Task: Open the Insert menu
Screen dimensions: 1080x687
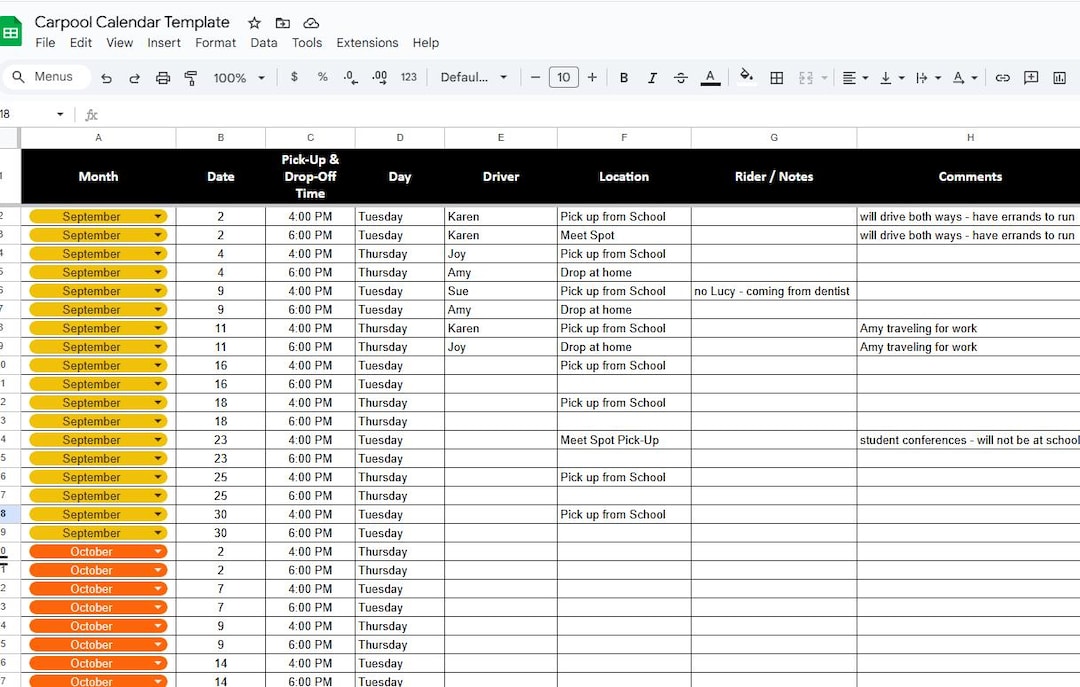Action: click(164, 43)
